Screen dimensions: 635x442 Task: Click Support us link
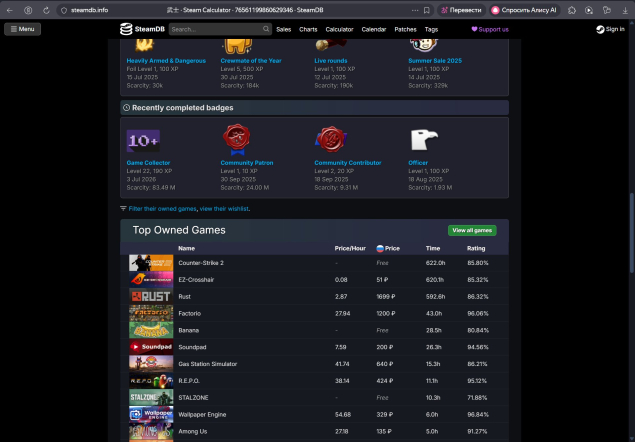coord(490,29)
